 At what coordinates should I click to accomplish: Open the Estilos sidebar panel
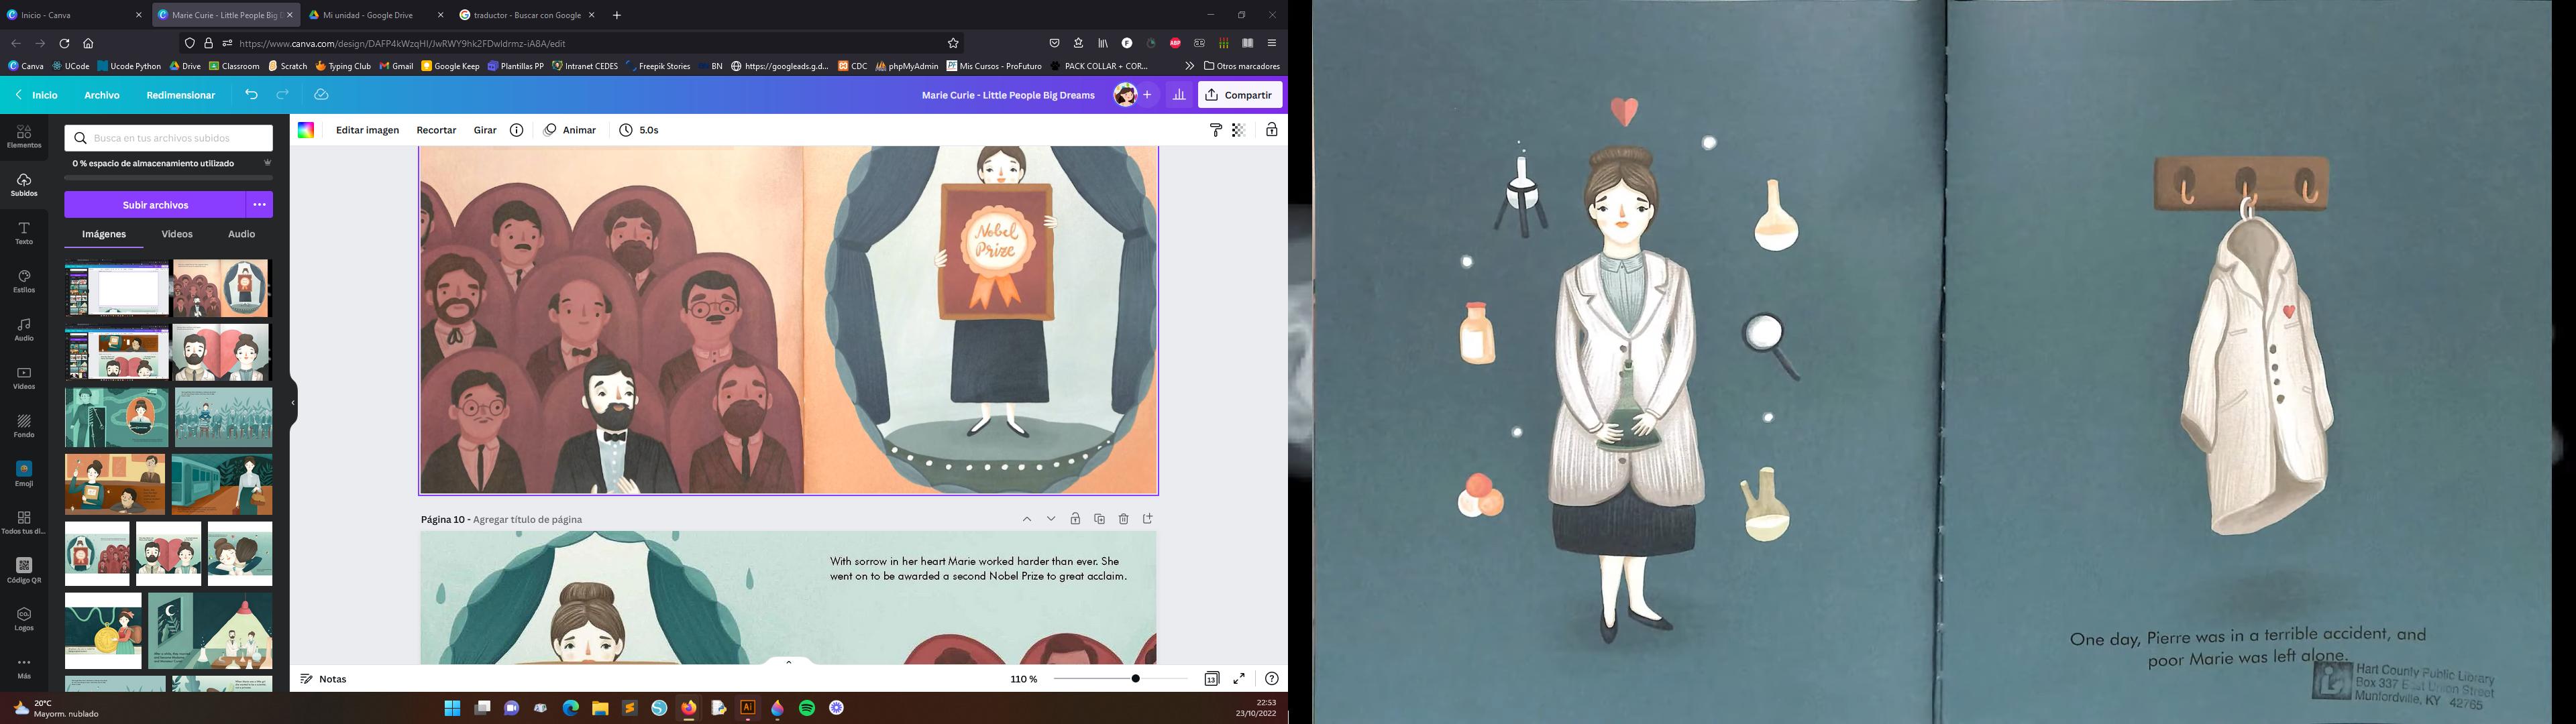pyautogui.click(x=24, y=281)
